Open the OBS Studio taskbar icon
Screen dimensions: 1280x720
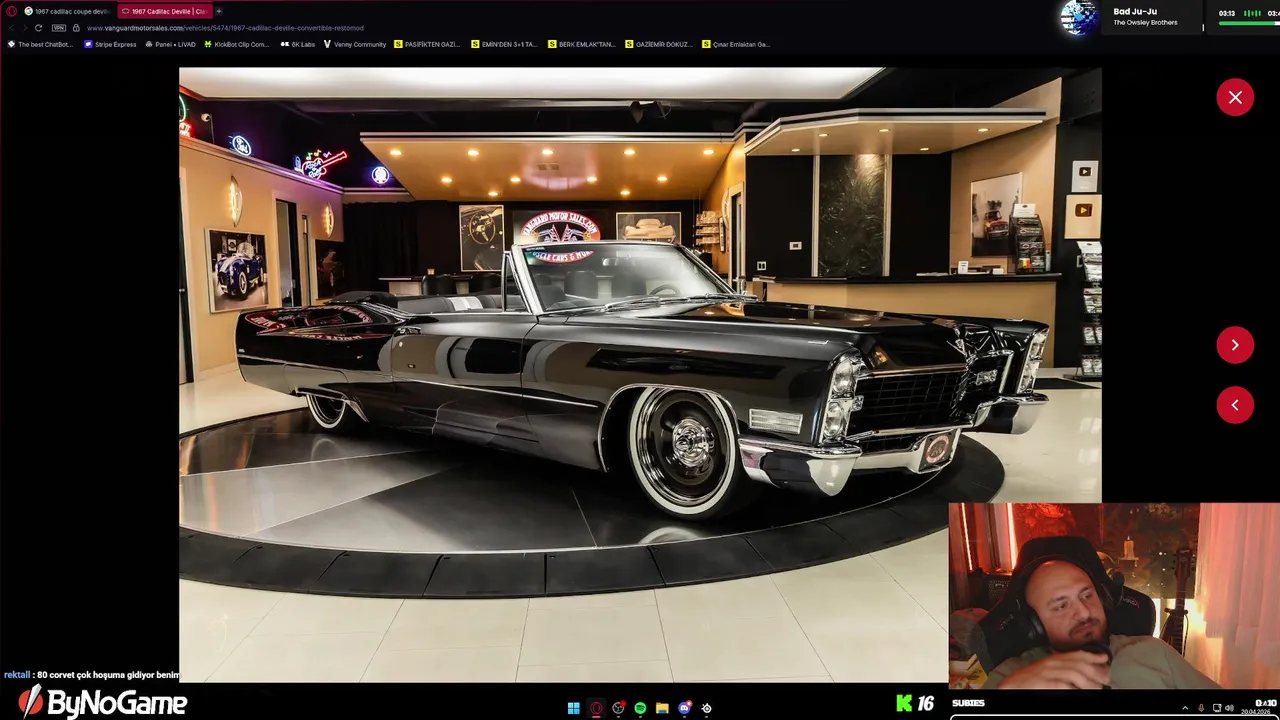coord(618,708)
